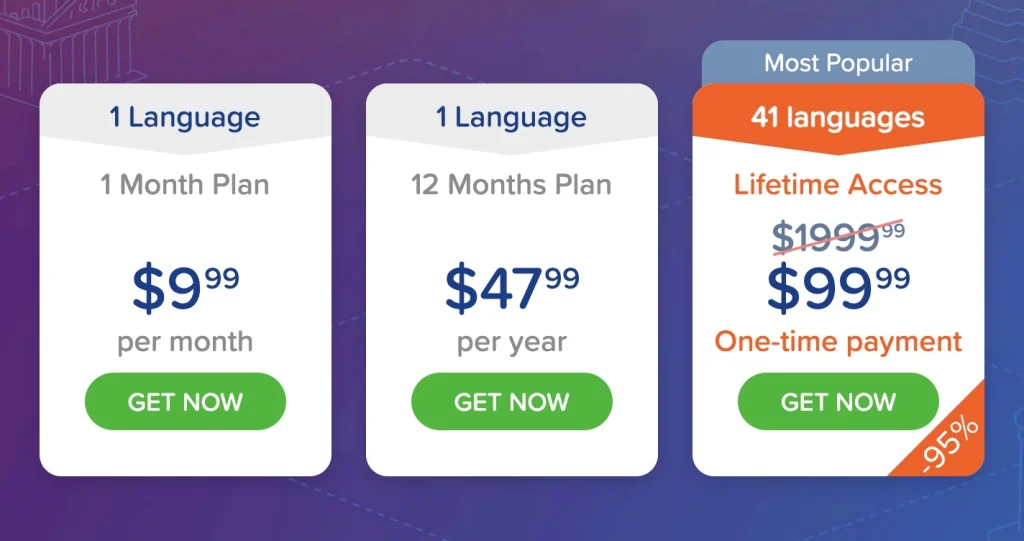Click the $47.99 price

click(x=511, y=285)
